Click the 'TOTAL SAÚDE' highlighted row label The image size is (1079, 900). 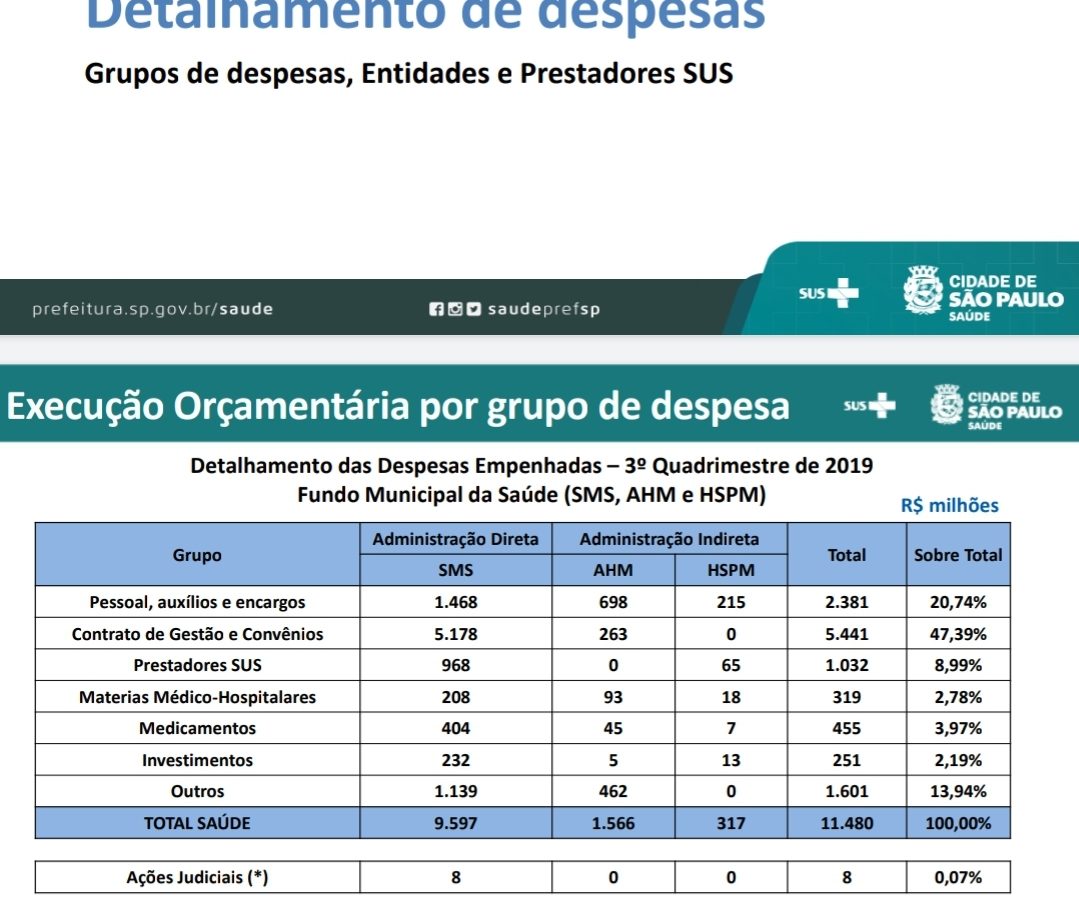tap(197, 823)
